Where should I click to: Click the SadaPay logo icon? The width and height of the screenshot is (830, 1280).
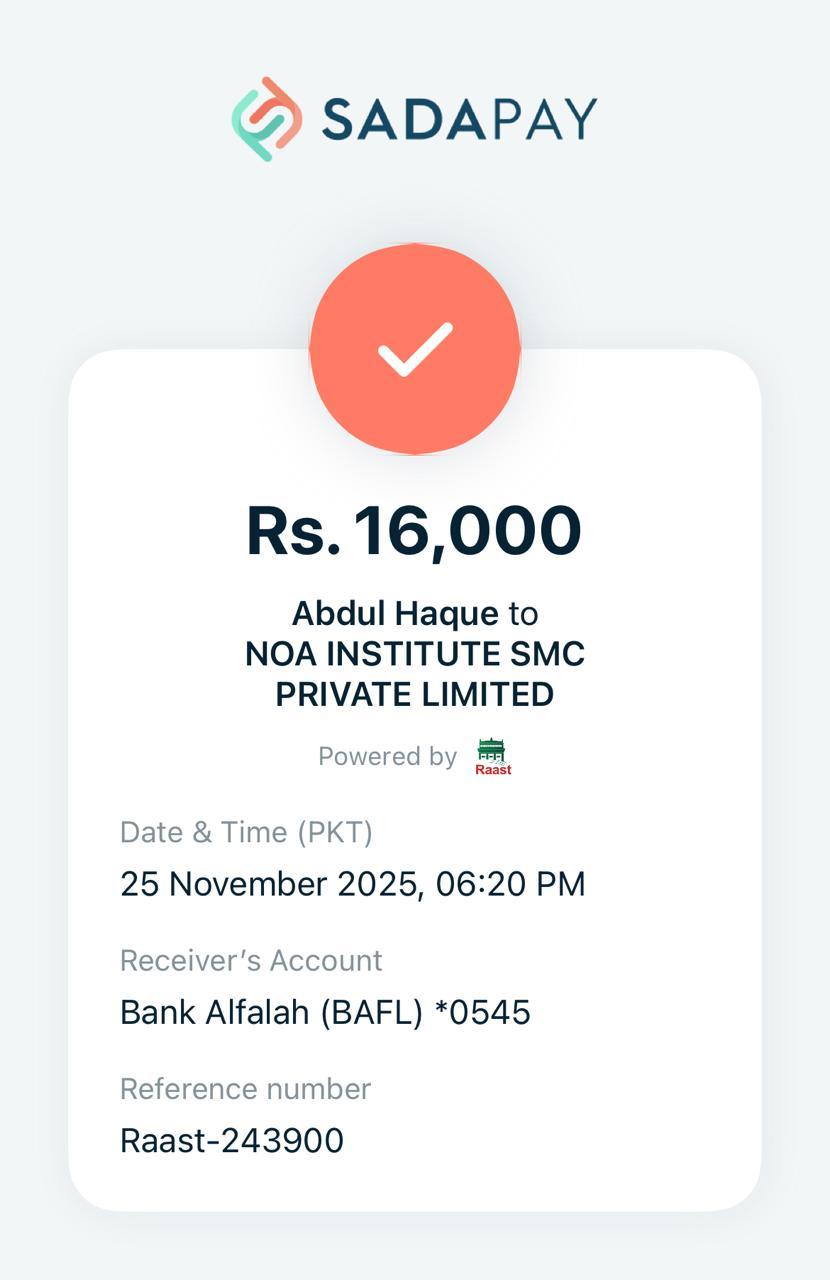coord(266,119)
